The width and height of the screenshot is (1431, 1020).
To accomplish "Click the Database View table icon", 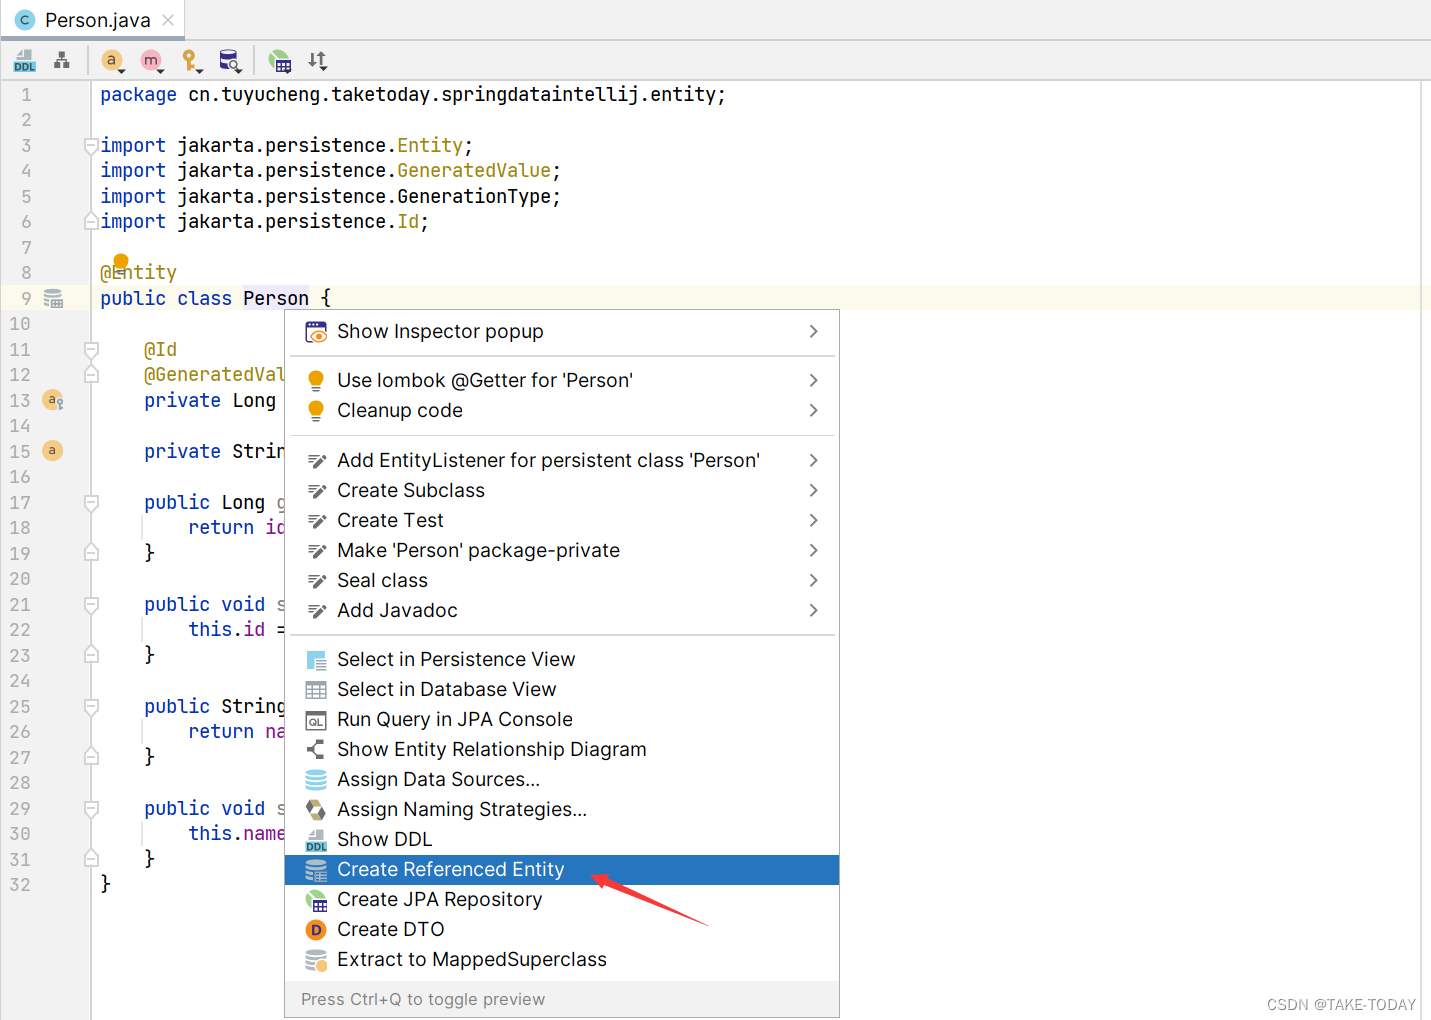I will (316, 690).
